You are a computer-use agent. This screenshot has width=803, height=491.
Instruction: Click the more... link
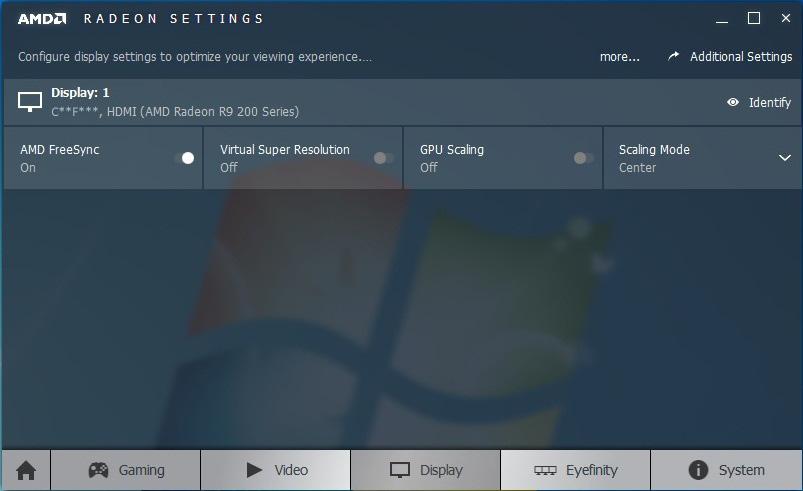tap(620, 56)
